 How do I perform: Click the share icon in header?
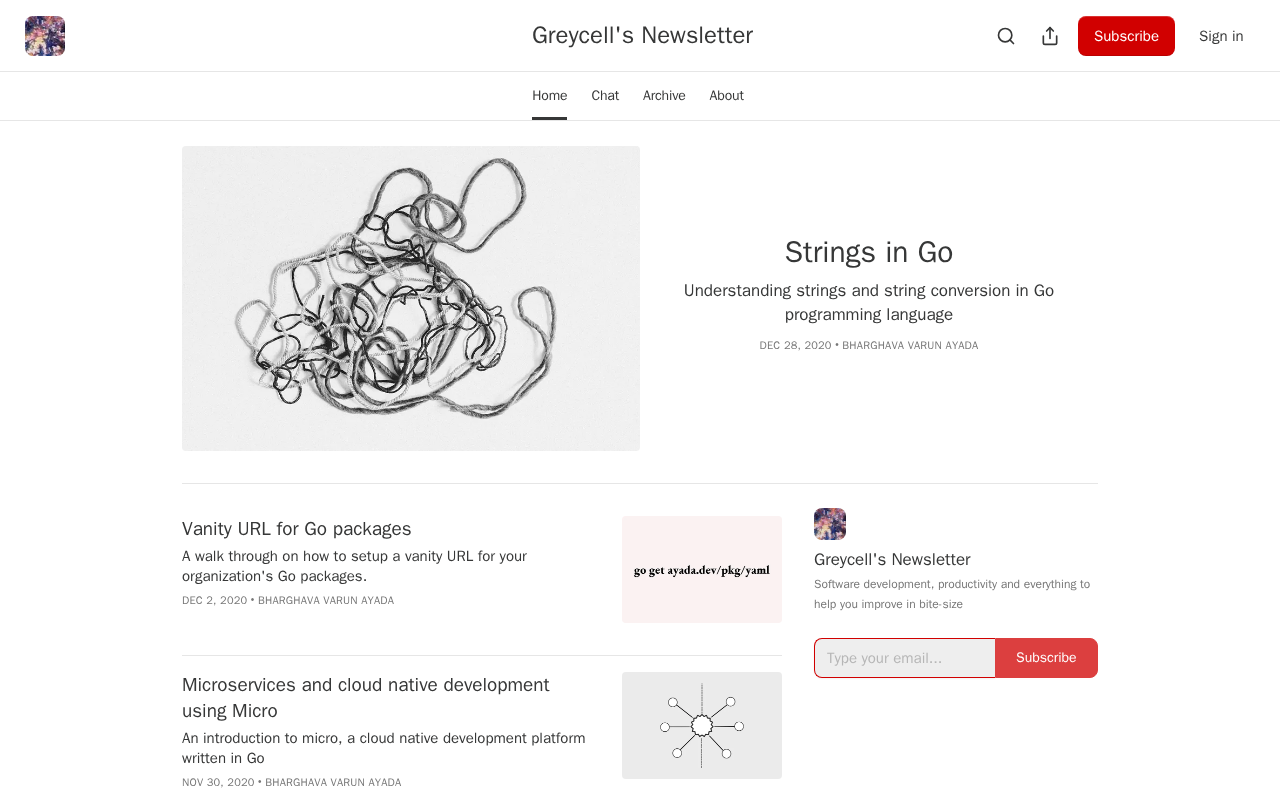(1050, 36)
